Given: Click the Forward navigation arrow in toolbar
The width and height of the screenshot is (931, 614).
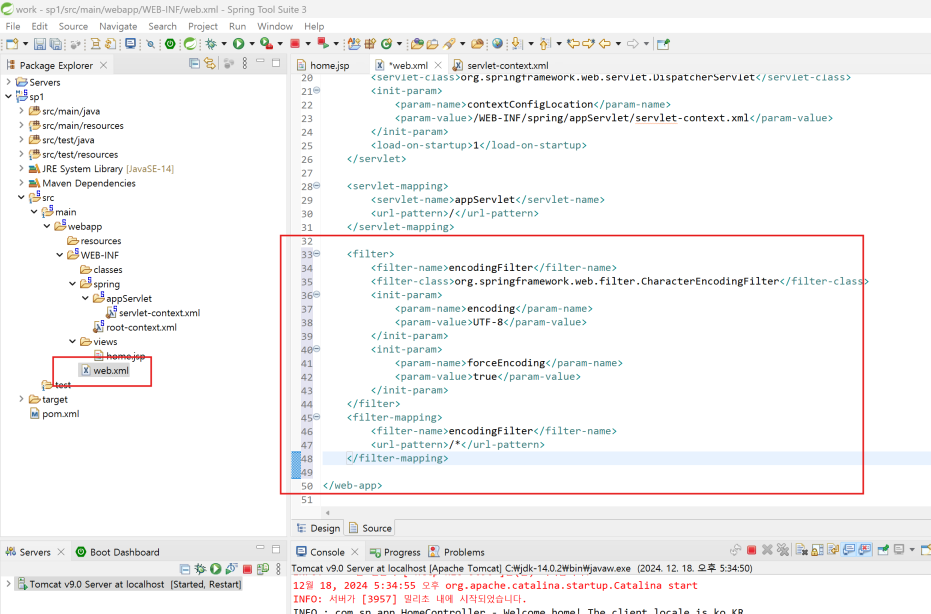Looking at the screenshot, I should (633, 44).
